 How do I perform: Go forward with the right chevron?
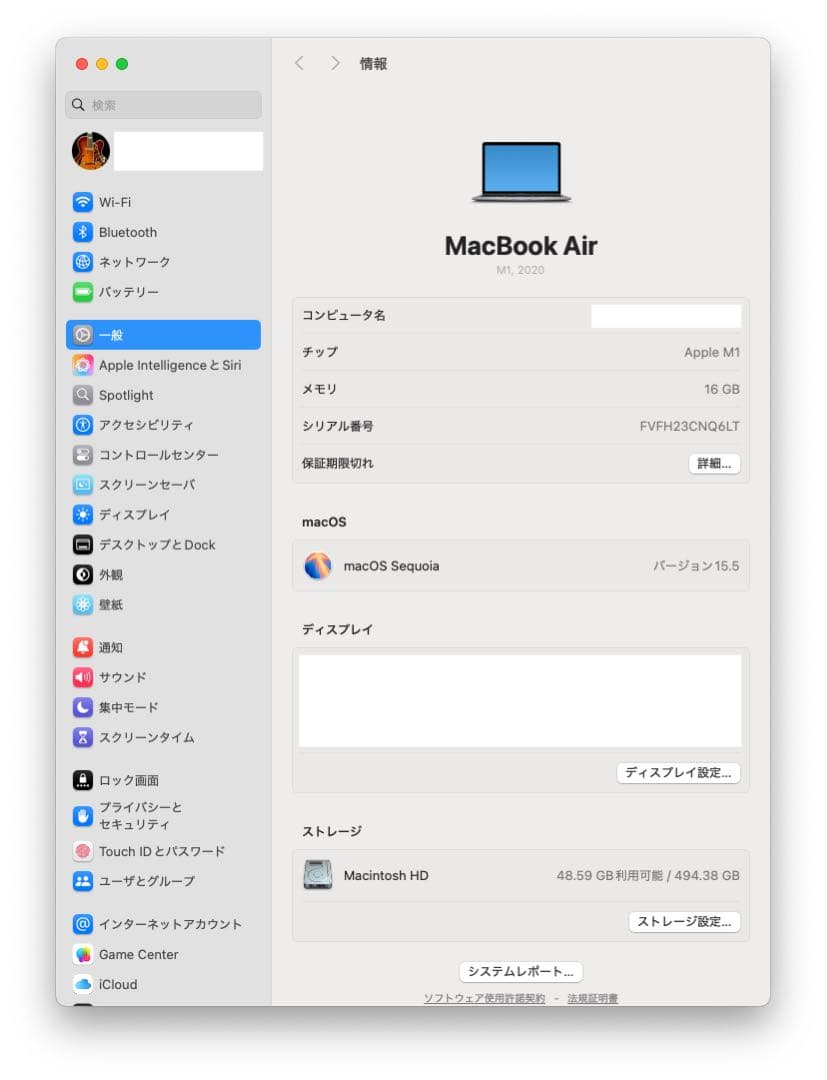[x=335, y=63]
